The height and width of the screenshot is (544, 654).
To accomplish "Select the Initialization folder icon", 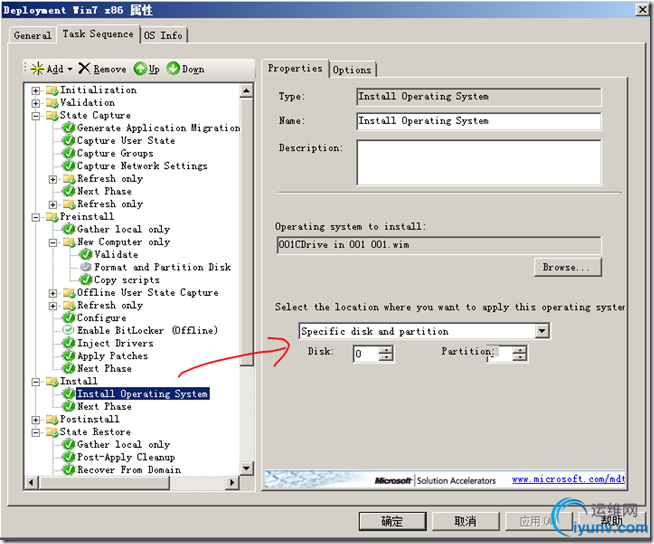I will click(52, 90).
